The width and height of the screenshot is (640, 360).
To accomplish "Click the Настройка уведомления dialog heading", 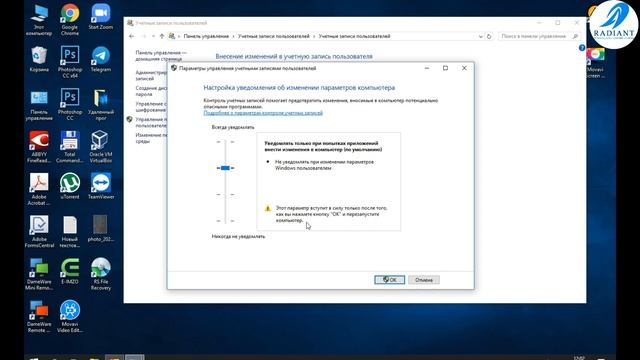I will point(299,88).
